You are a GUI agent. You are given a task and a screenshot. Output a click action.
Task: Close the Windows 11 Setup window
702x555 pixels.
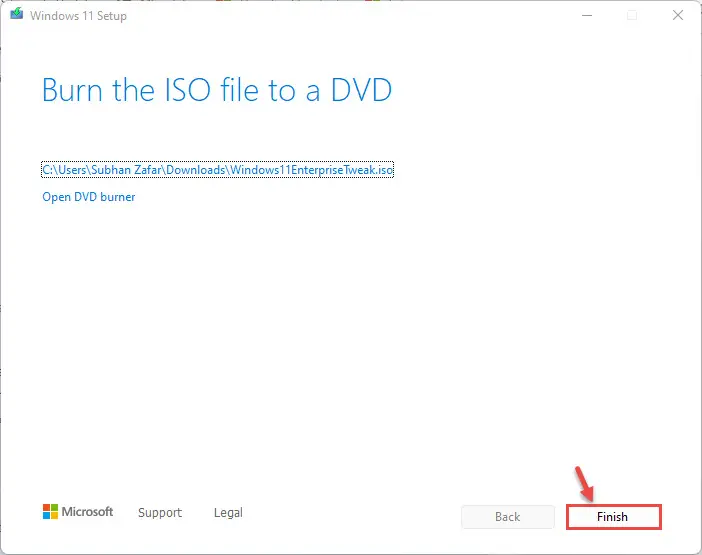(678, 15)
